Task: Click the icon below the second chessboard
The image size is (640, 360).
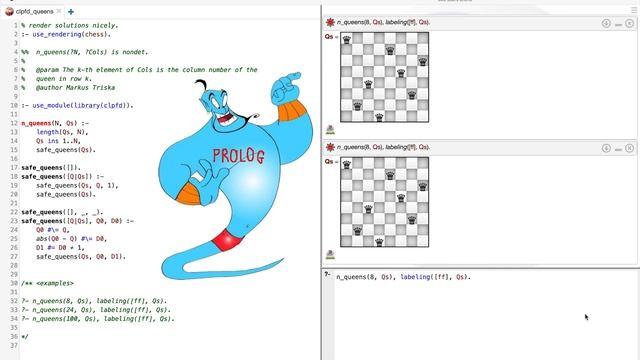Action: [330, 255]
